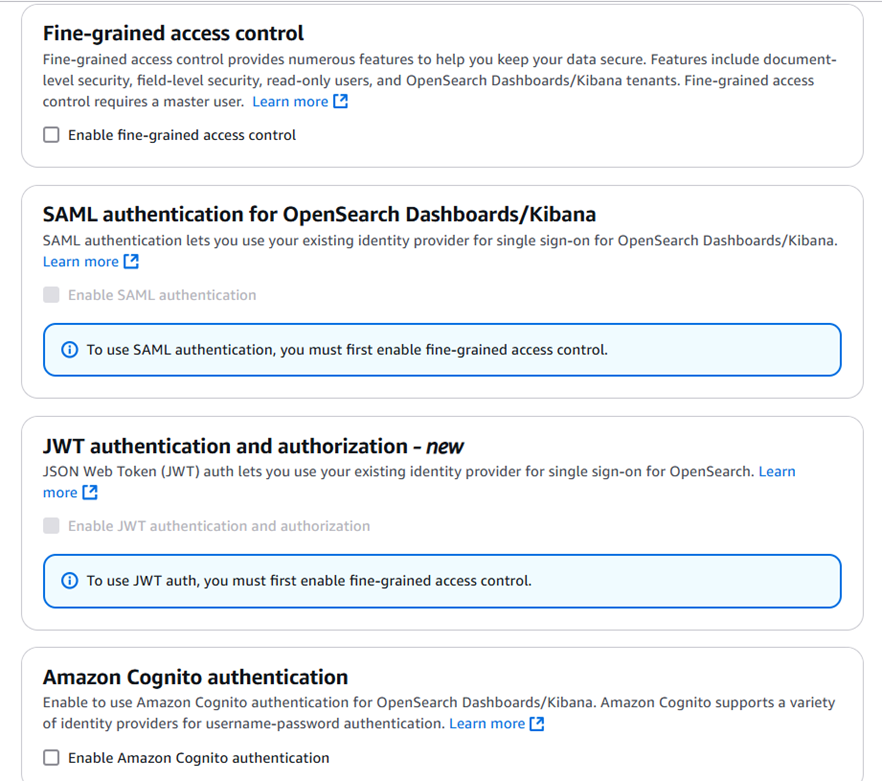
Task: Open Learn more link in JWT description
Action: tap(776, 471)
